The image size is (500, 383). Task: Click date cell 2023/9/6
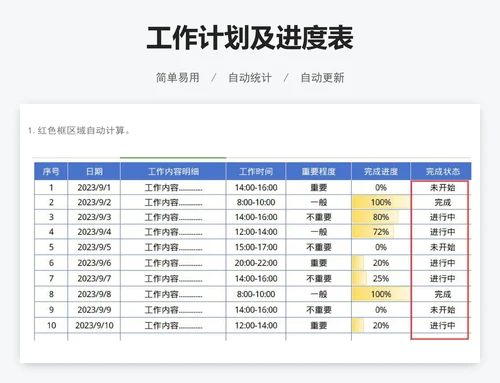(94, 263)
